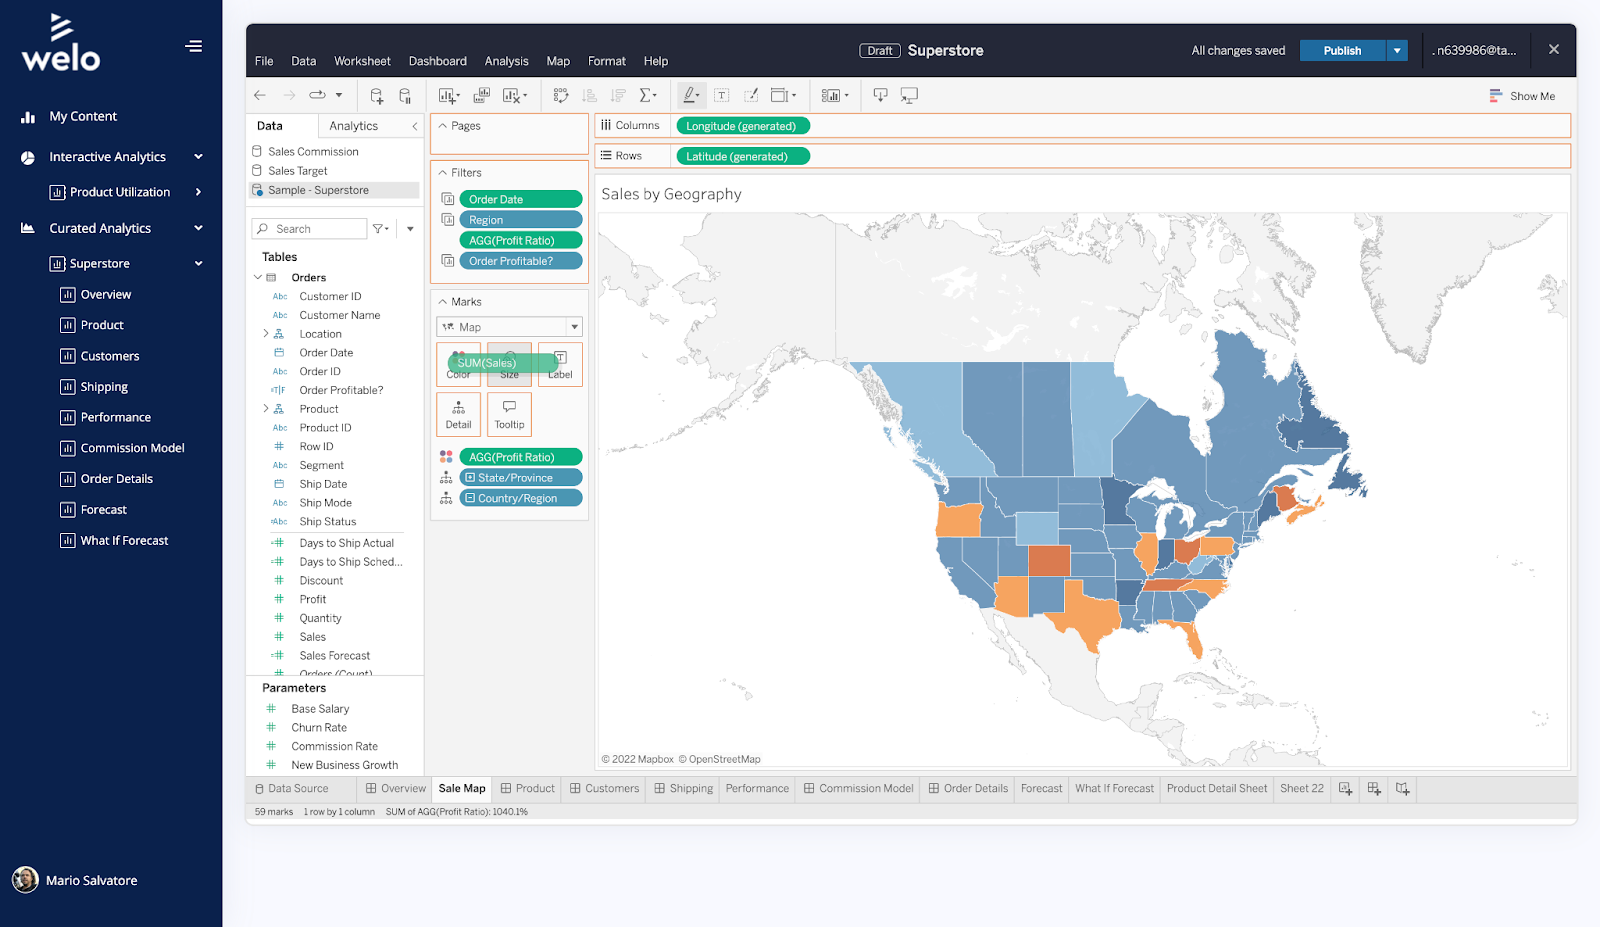Open Show Me panel
Image resolution: width=1600 pixels, height=927 pixels.
1522,96
